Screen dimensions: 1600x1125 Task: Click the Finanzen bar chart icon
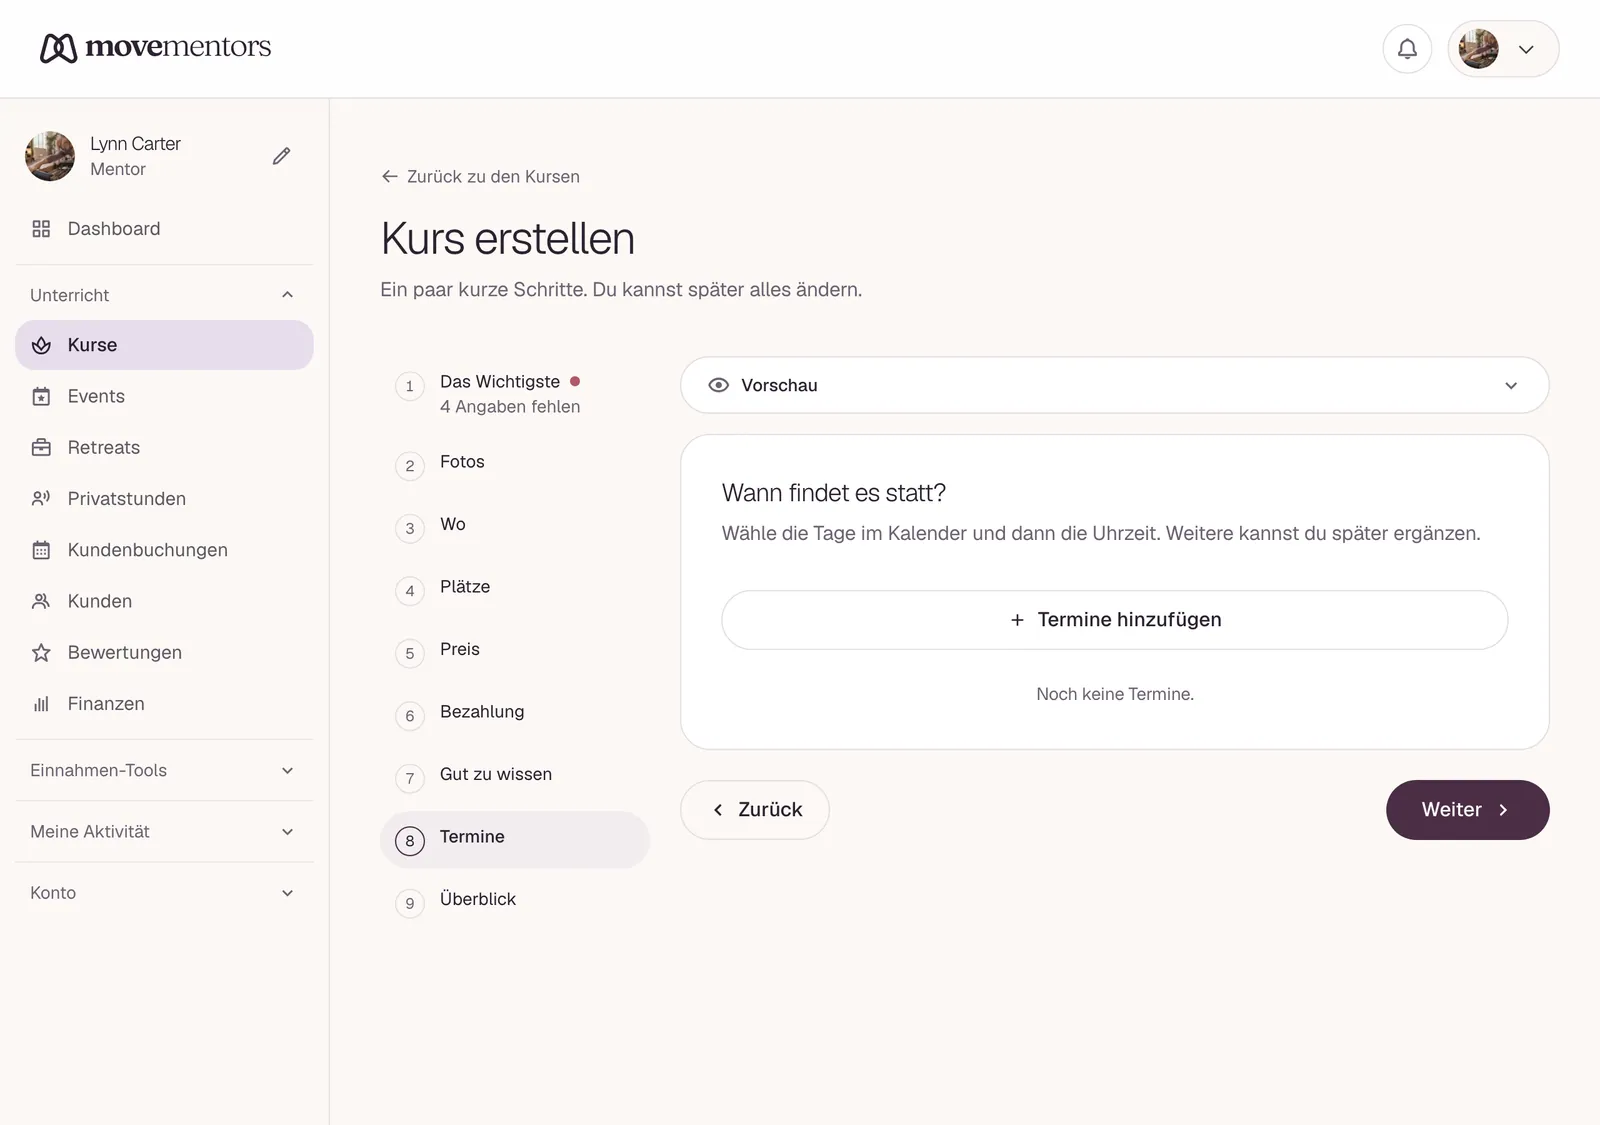(x=41, y=704)
